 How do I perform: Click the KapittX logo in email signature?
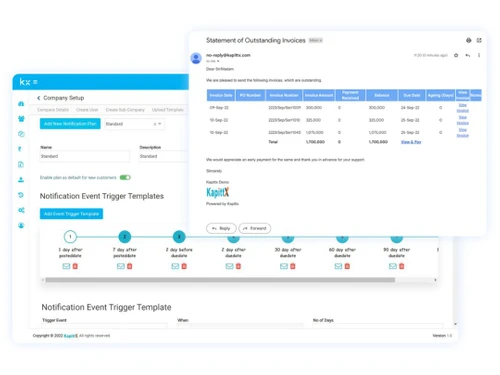(x=218, y=192)
